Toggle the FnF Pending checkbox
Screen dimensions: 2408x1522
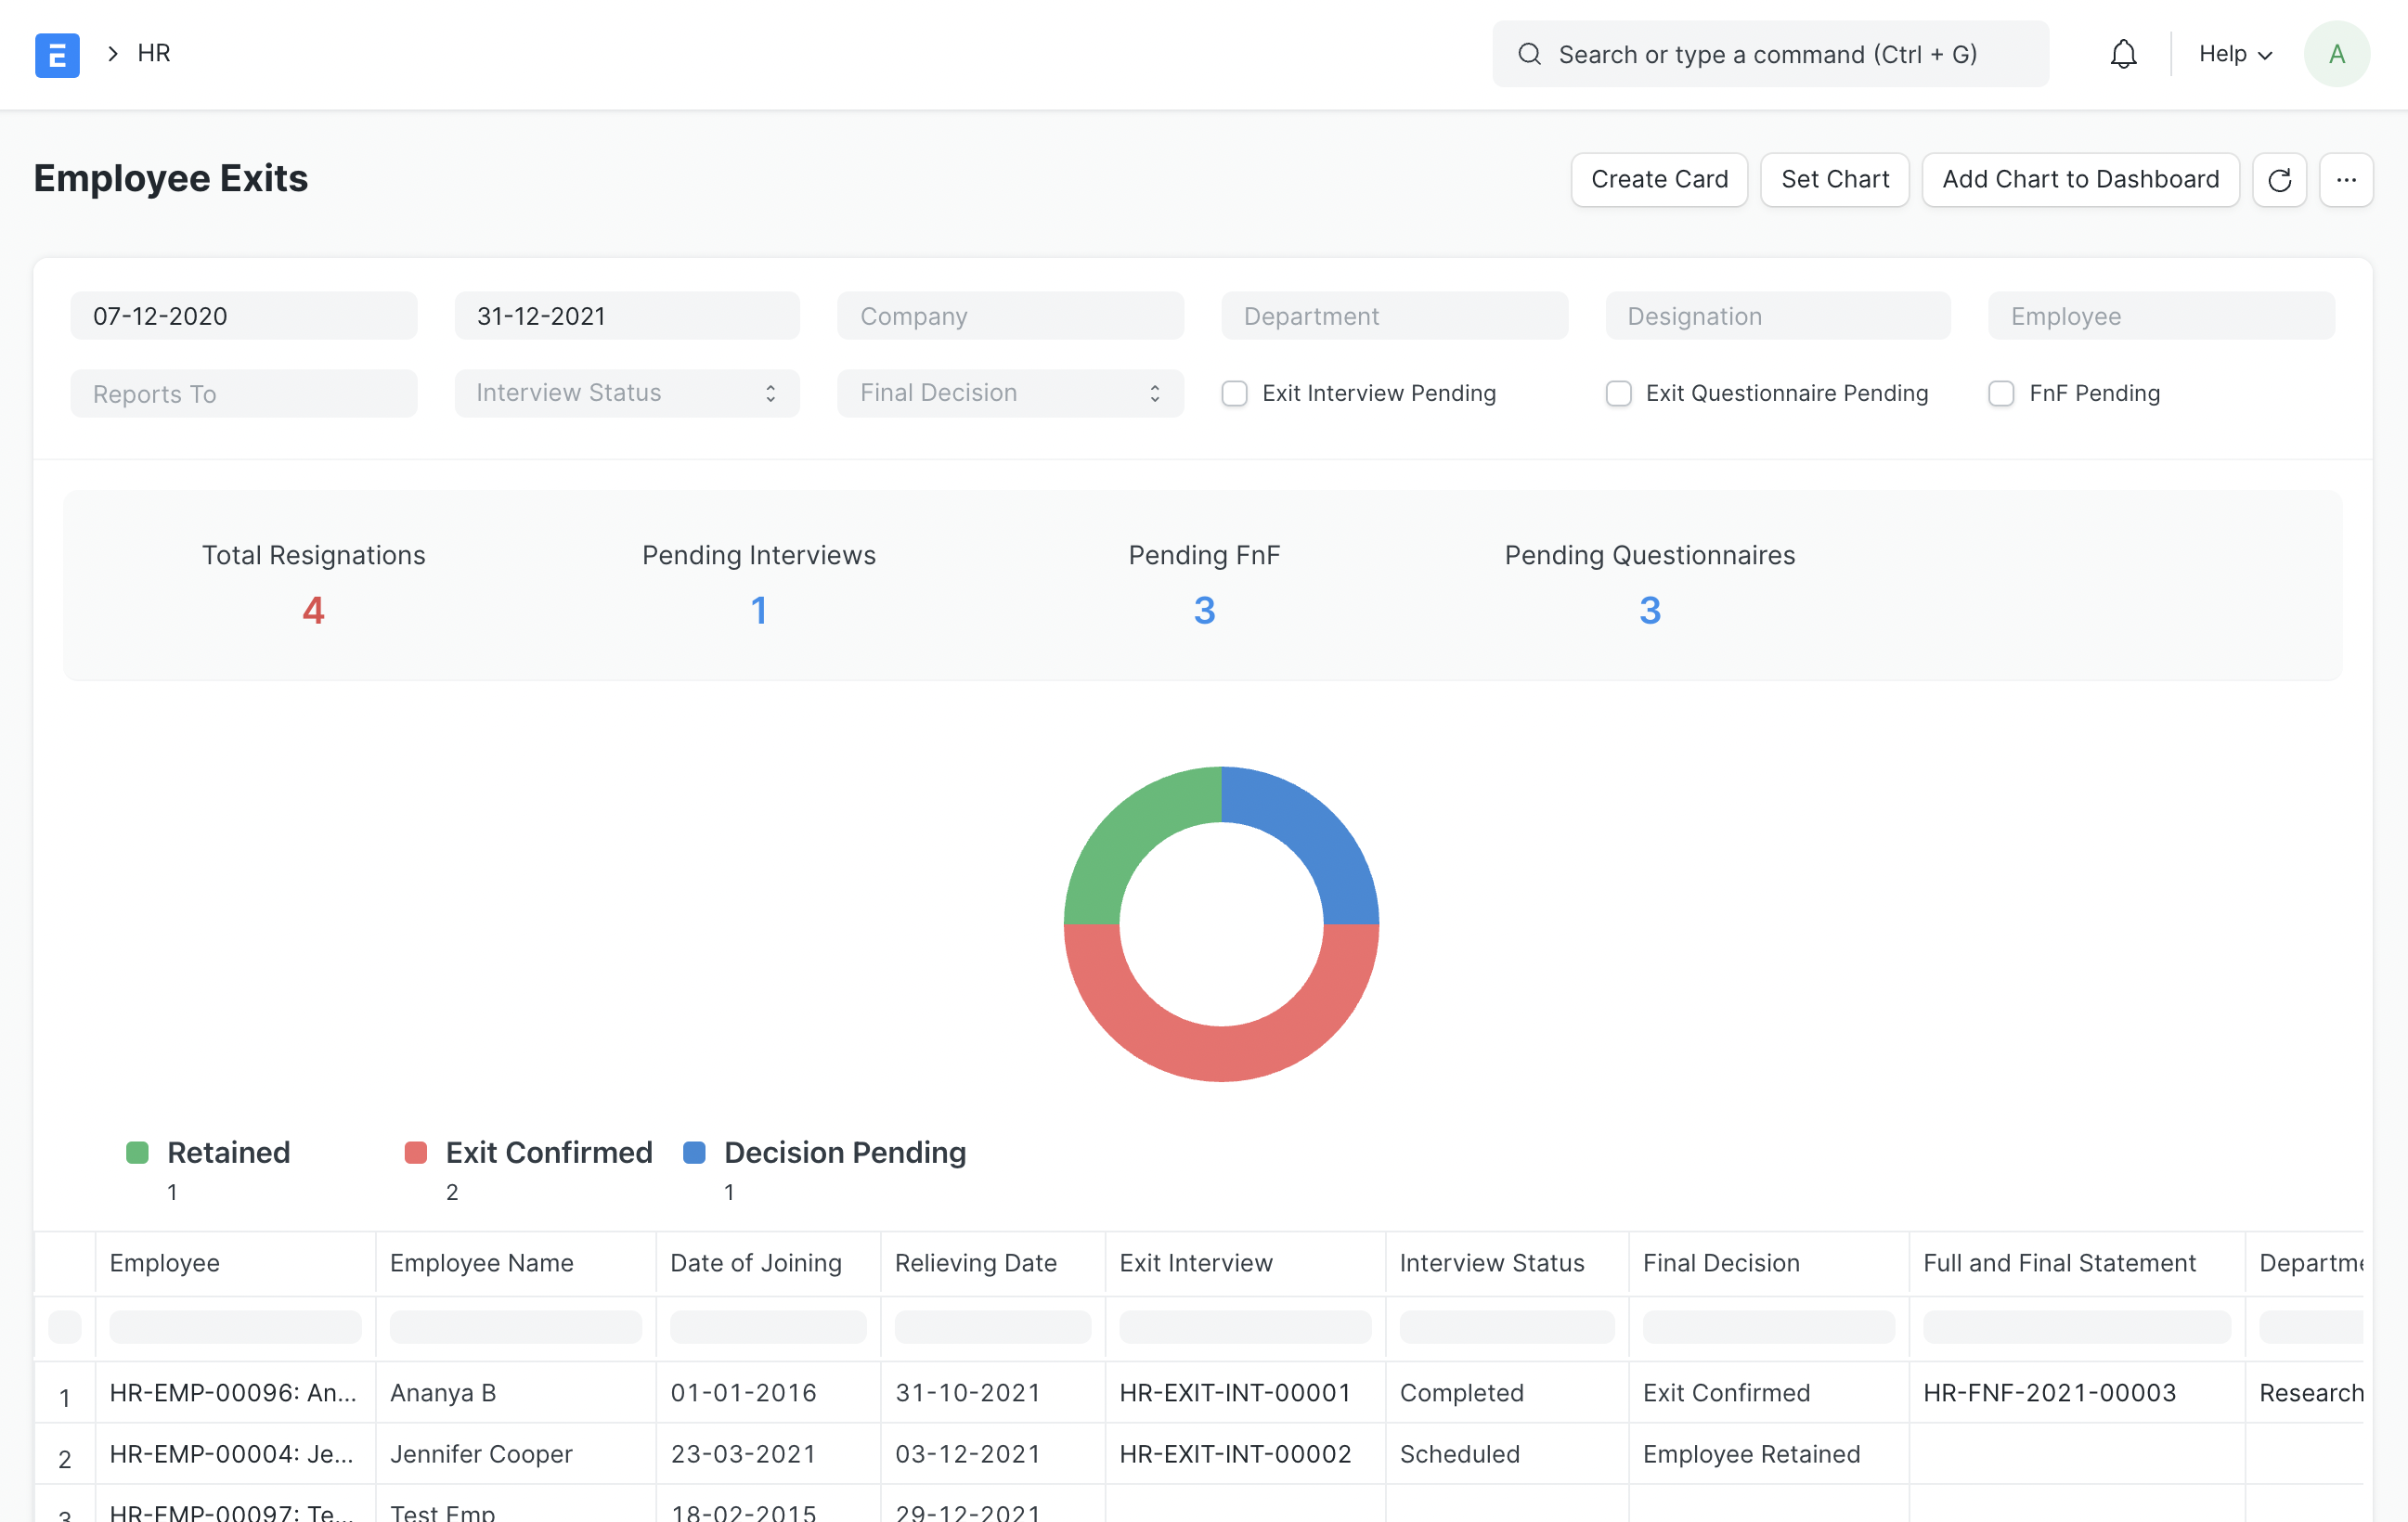tap(2001, 394)
